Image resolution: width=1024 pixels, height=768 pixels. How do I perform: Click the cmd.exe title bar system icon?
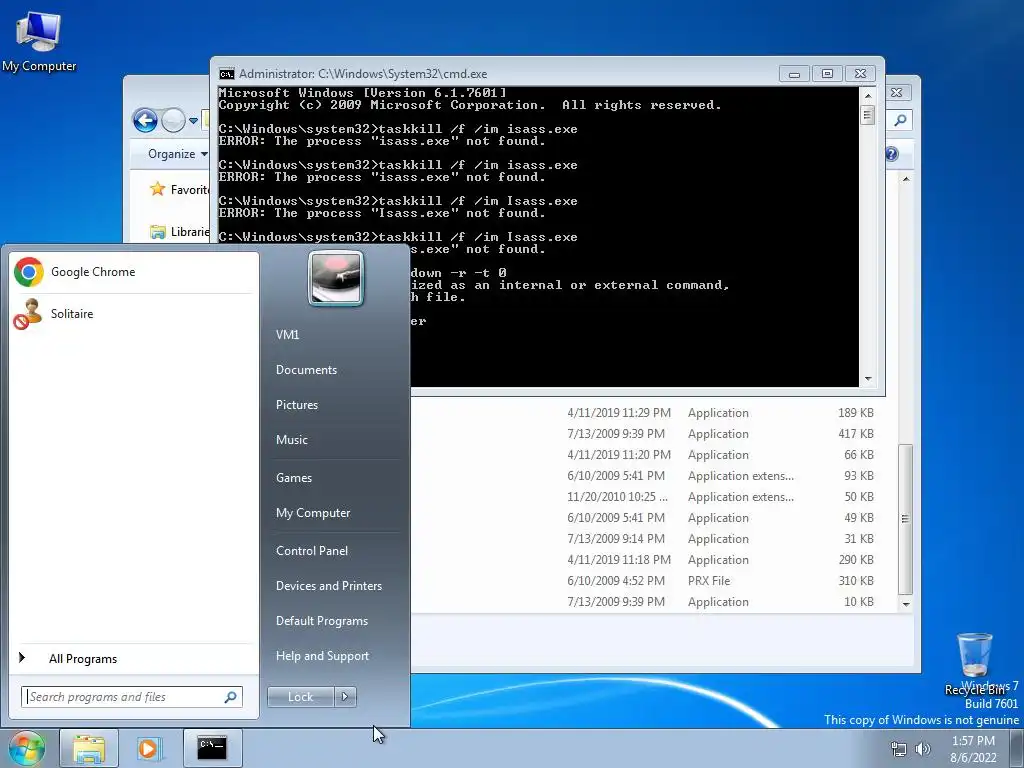pos(227,74)
